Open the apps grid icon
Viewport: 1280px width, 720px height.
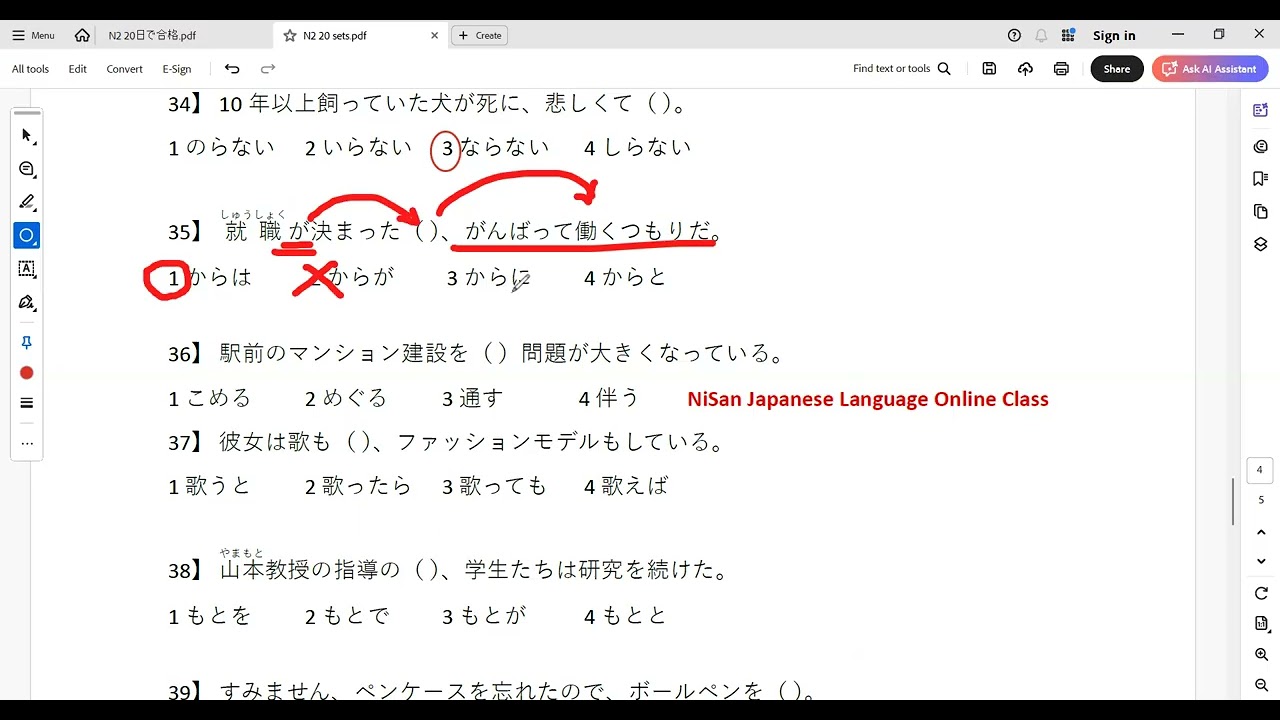pos(1068,35)
